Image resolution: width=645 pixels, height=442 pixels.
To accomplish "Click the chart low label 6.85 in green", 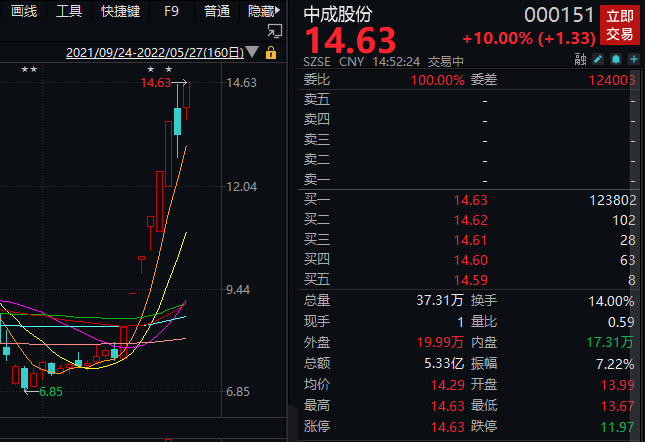I will click(51, 392).
